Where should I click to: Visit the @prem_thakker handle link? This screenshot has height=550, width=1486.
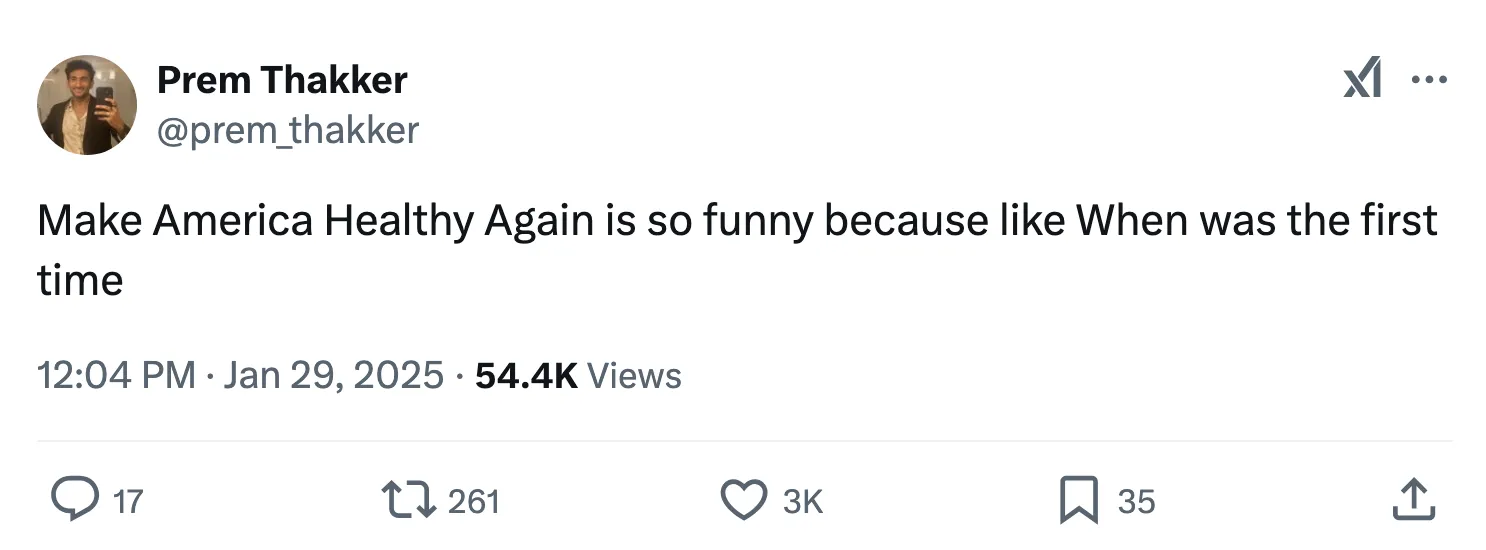pos(288,130)
